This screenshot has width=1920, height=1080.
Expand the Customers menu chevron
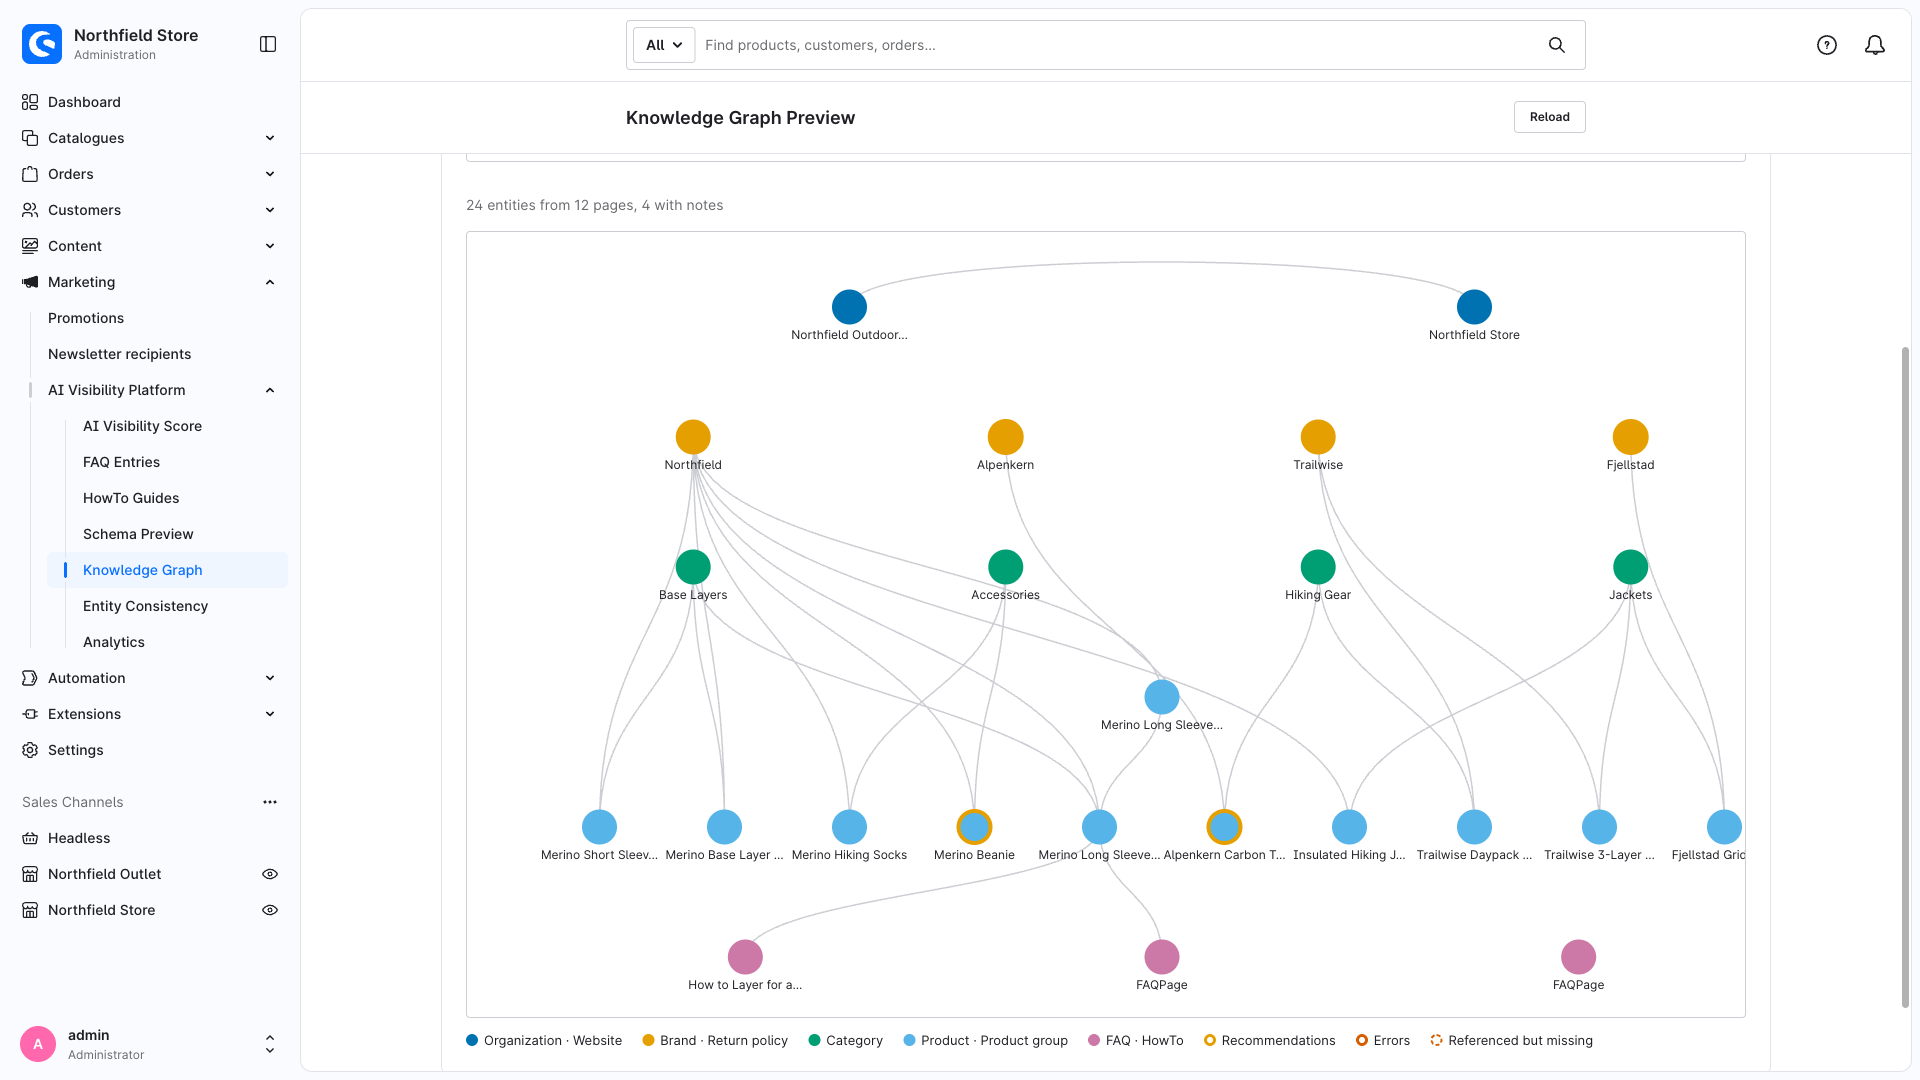pos(270,210)
